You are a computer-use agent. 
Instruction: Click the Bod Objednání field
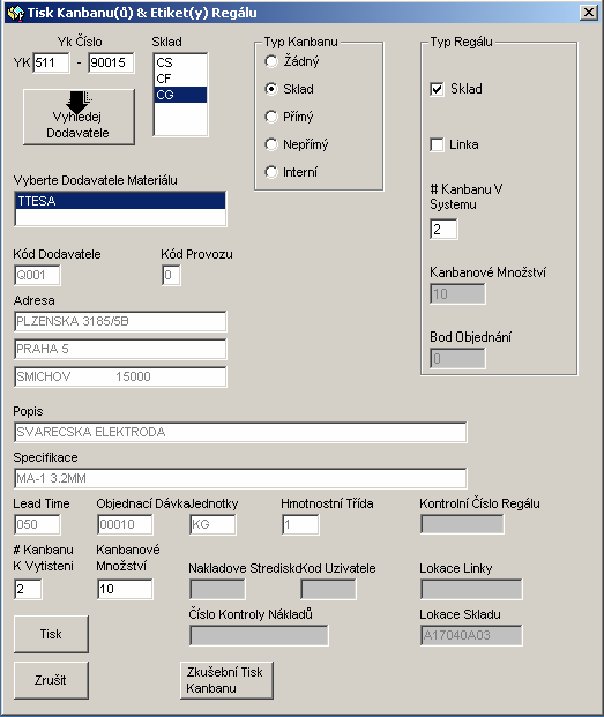tap(458, 358)
